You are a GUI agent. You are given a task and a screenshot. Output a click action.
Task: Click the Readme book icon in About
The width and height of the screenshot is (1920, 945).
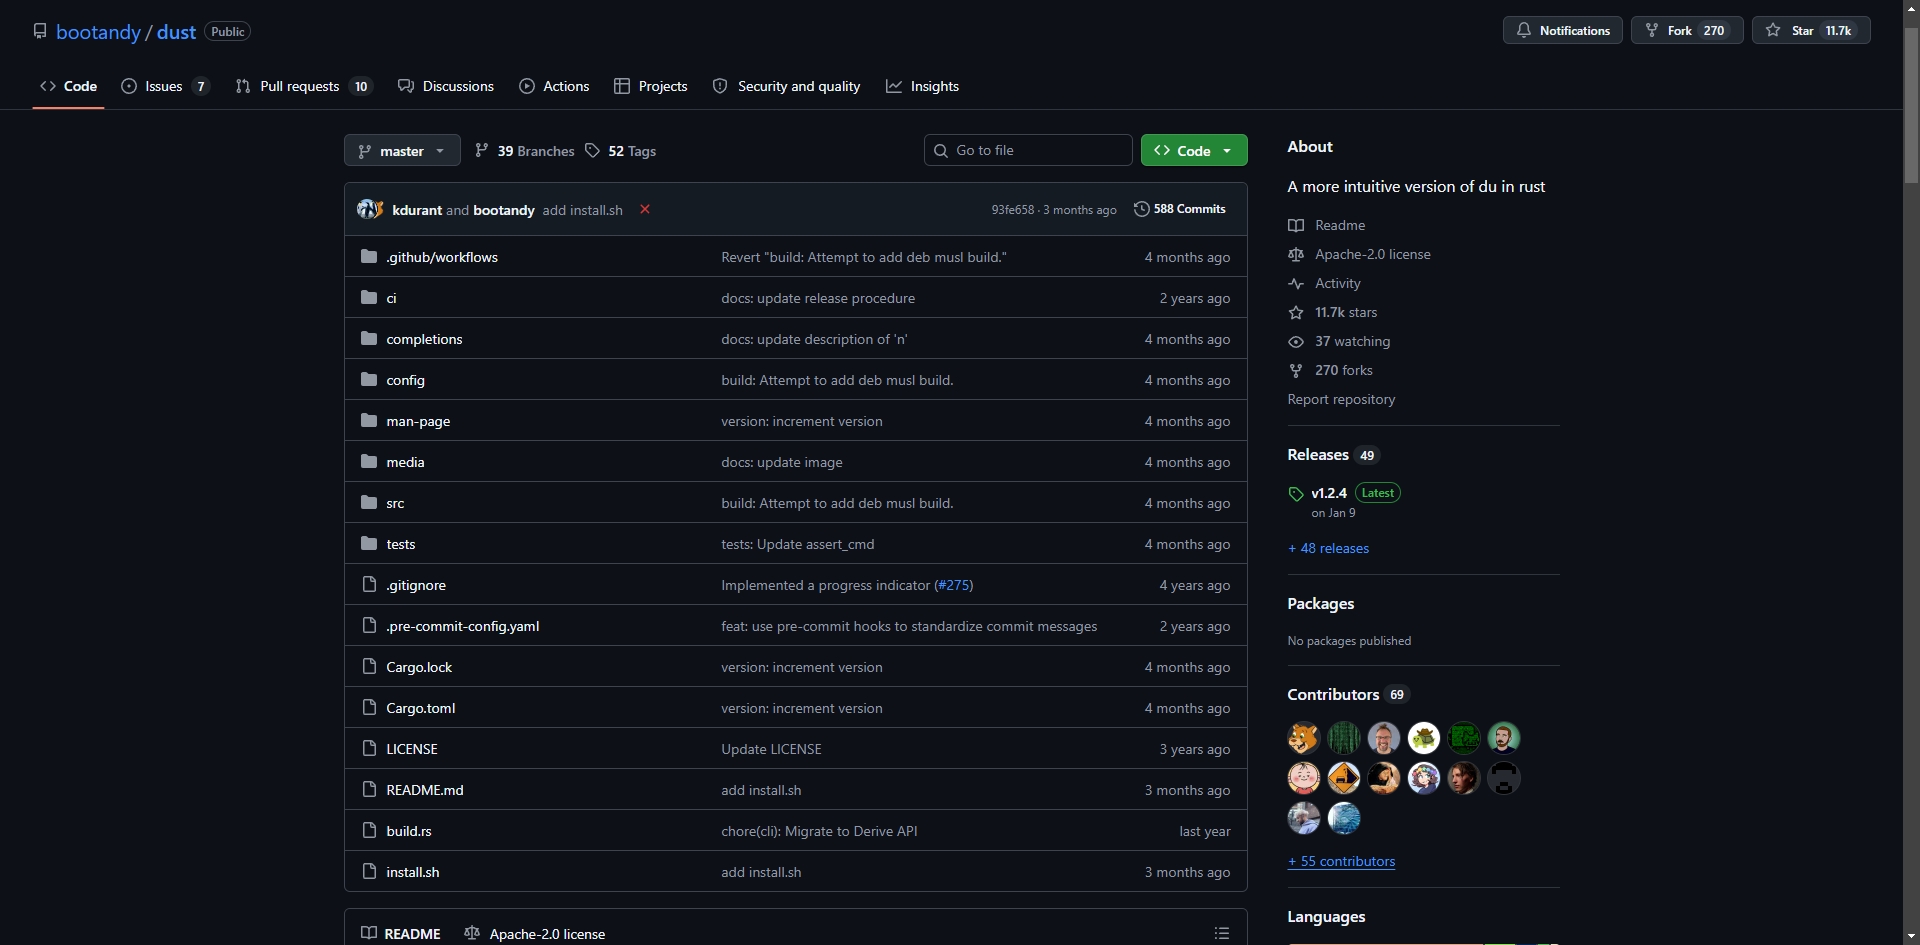pos(1296,226)
